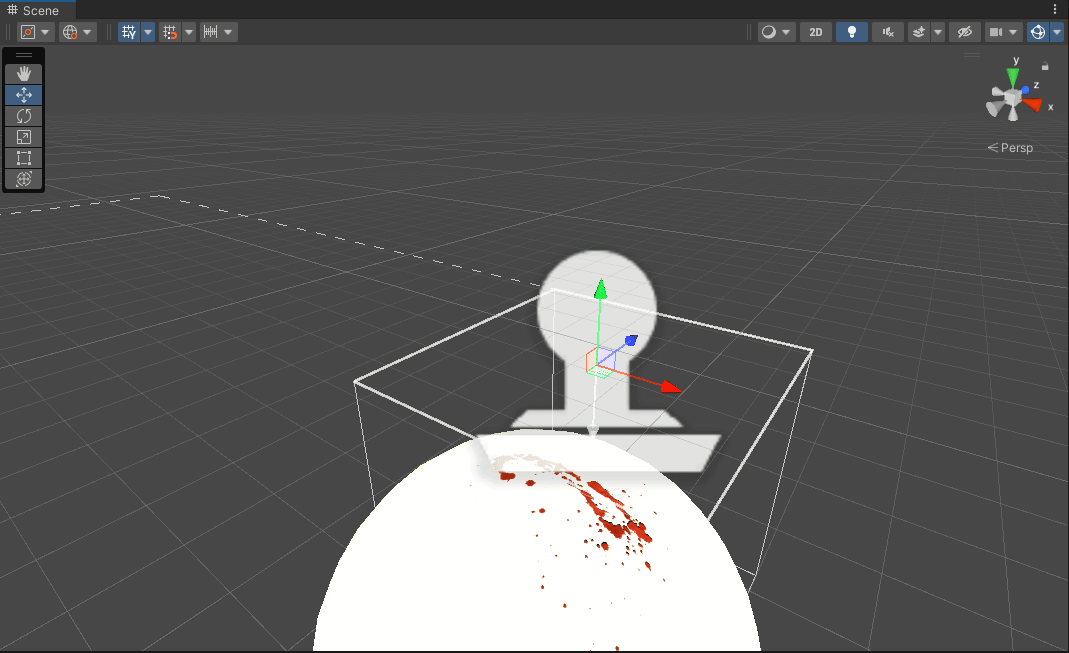Click the tool handle rotation globe icon
The width and height of the screenshot is (1069, 653).
click(x=72, y=31)
